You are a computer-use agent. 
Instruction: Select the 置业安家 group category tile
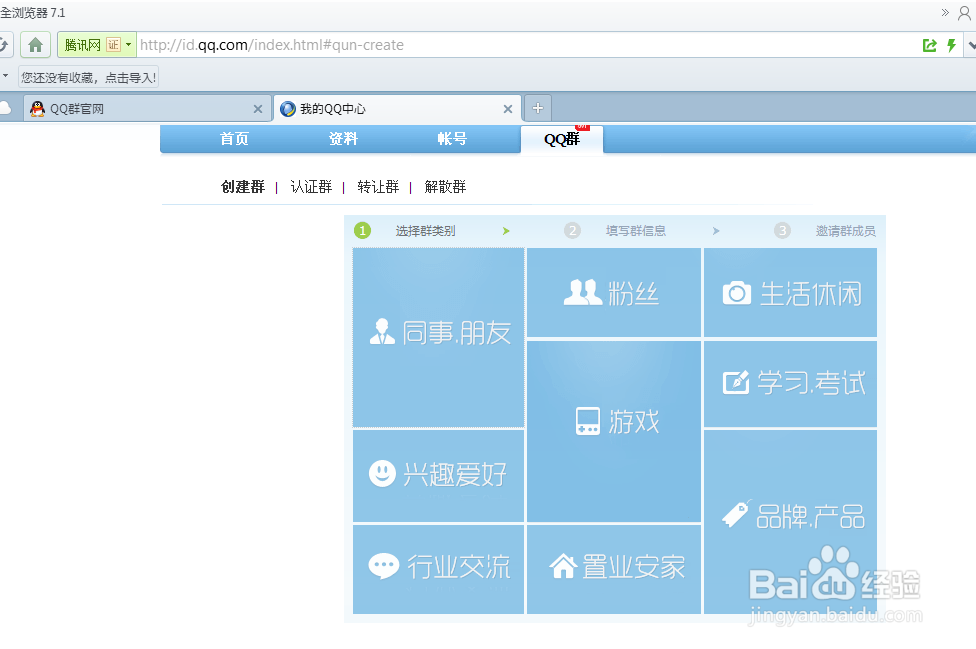[614, 569]
